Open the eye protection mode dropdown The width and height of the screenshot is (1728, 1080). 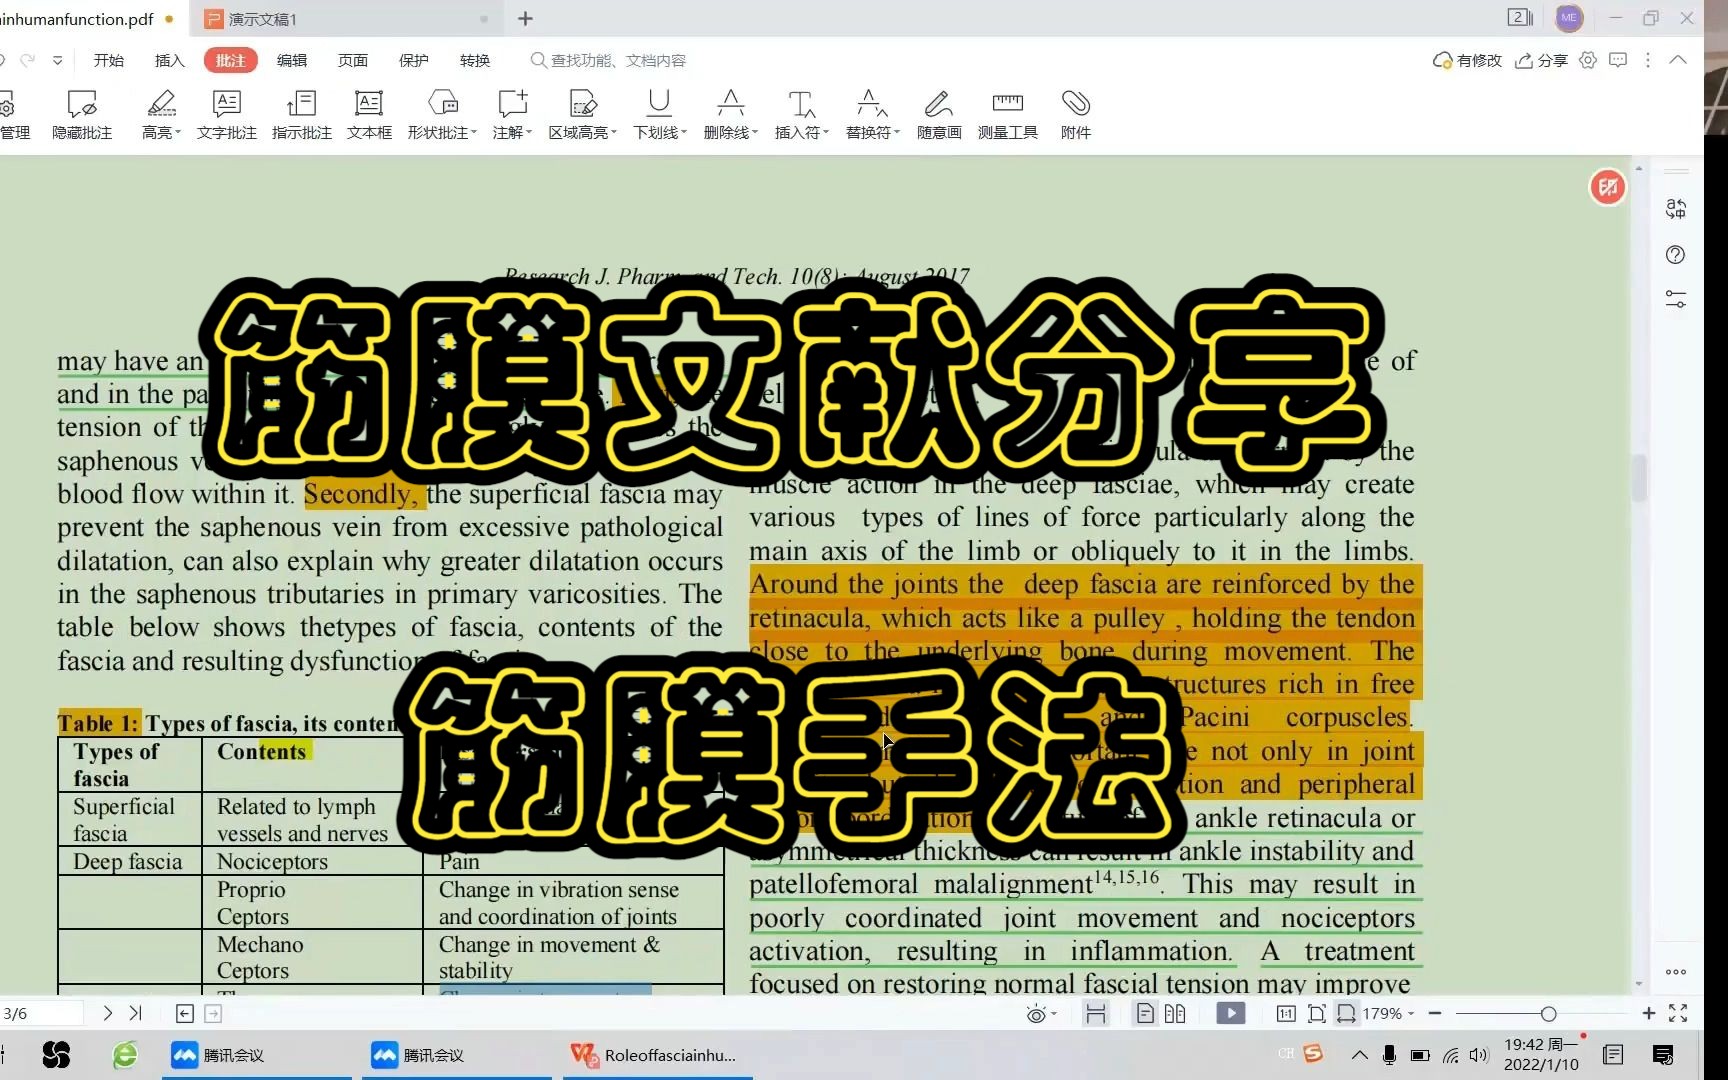[1041, 1014]
